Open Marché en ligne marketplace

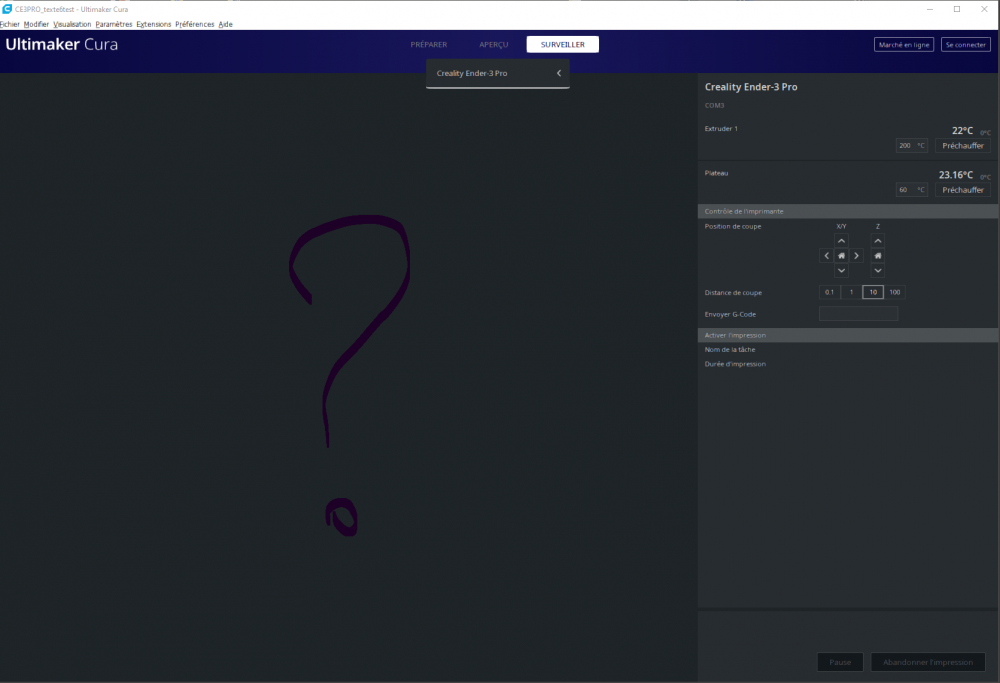904,45
